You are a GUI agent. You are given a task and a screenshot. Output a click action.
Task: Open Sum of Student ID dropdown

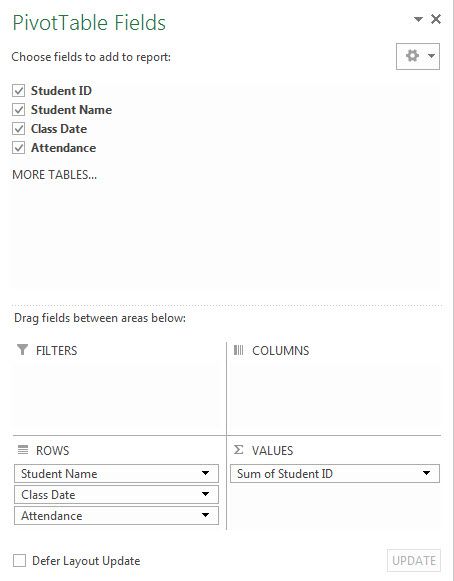(x=427, y=473)
